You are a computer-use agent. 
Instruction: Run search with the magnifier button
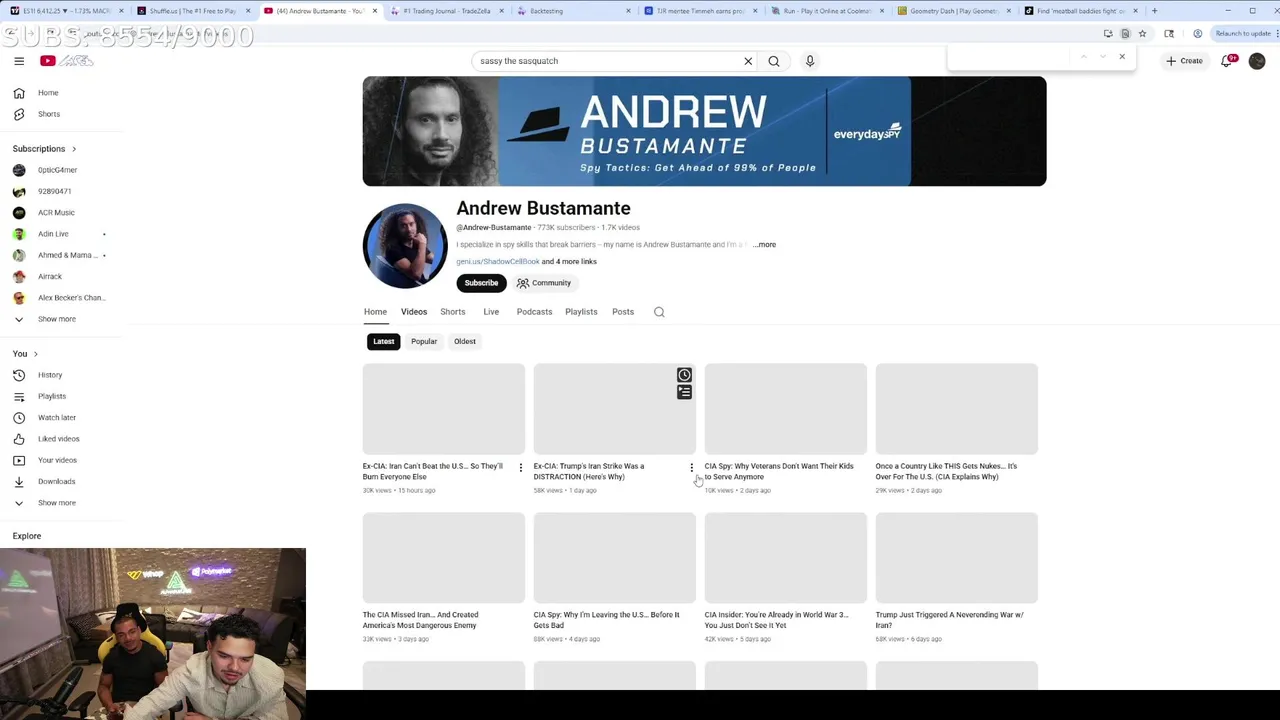(774, 61)
